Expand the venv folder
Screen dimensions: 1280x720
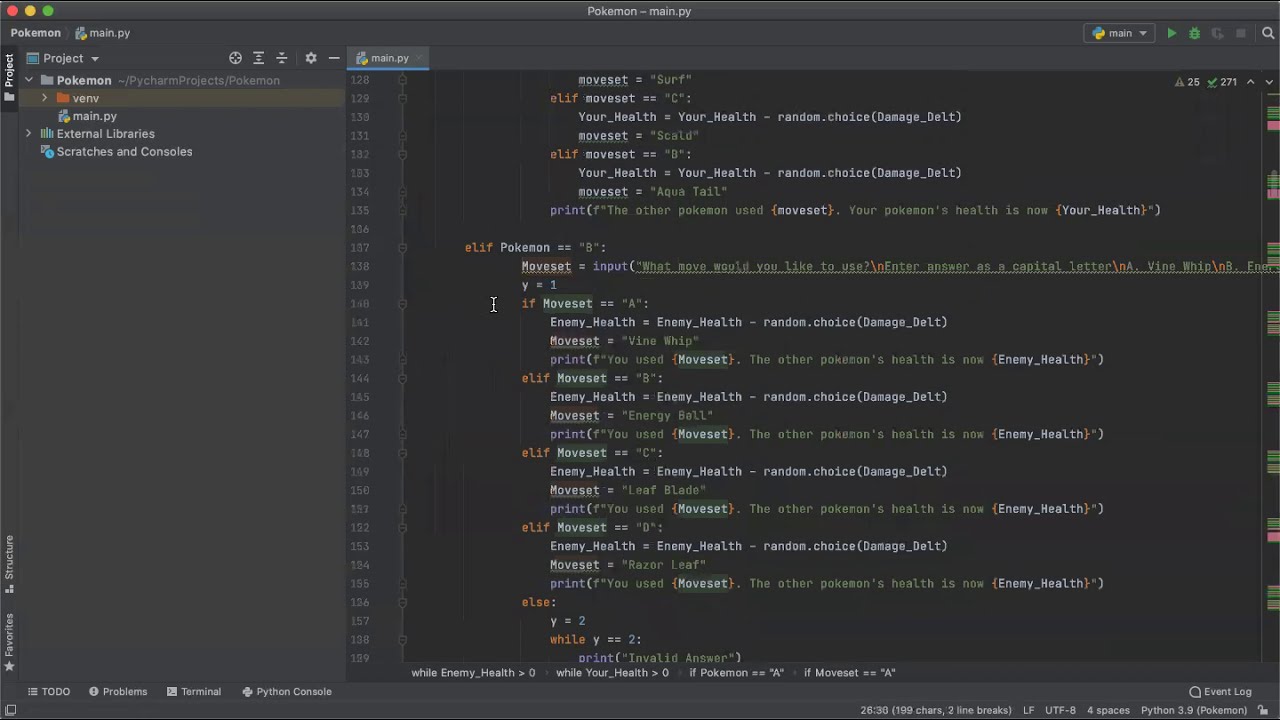(44, 98)
